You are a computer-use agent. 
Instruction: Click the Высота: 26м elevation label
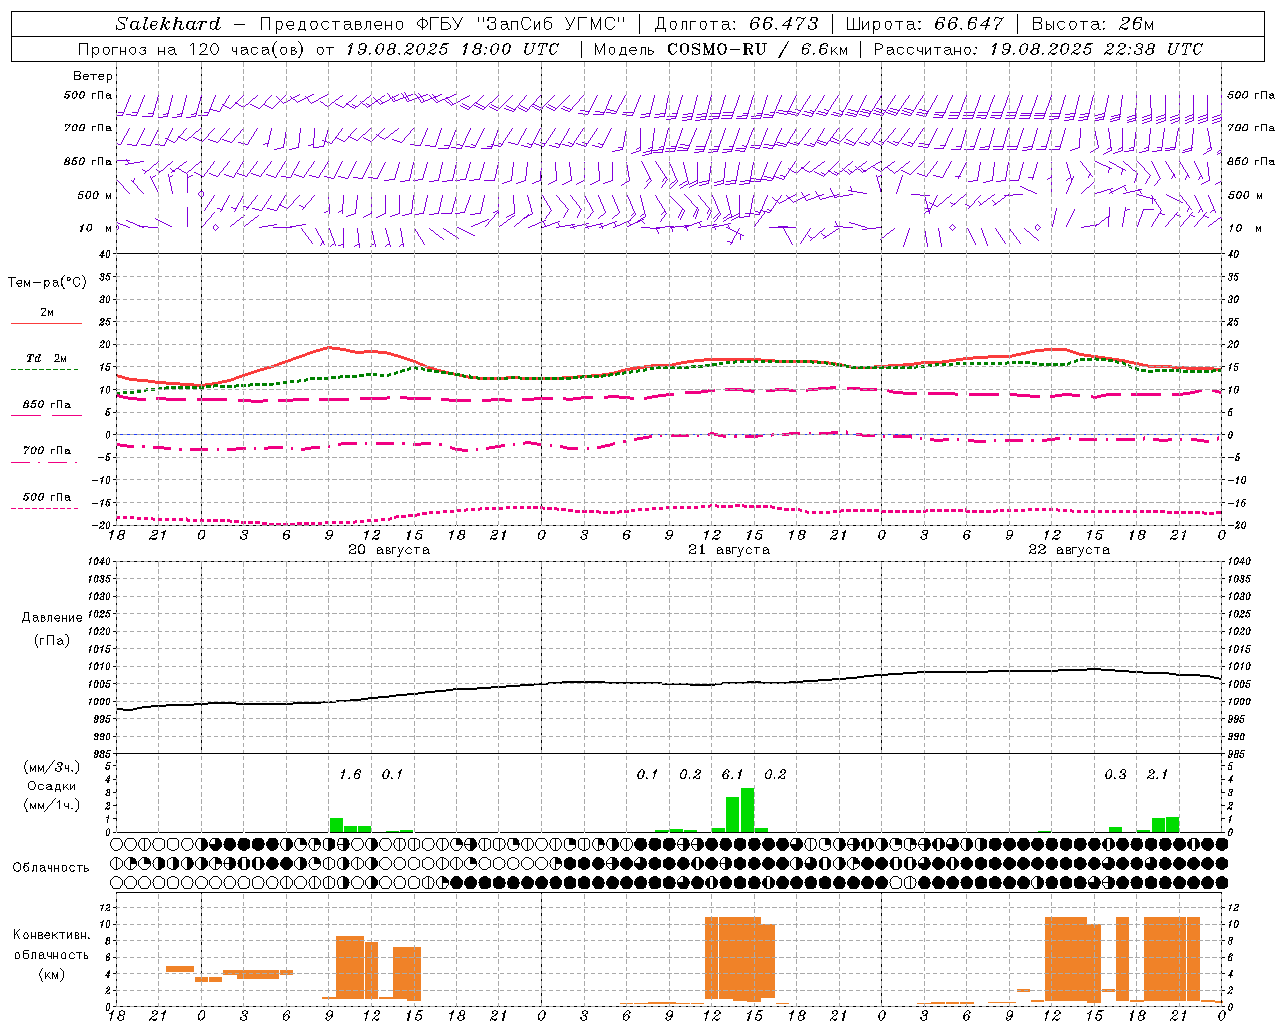click(1093, 24)
